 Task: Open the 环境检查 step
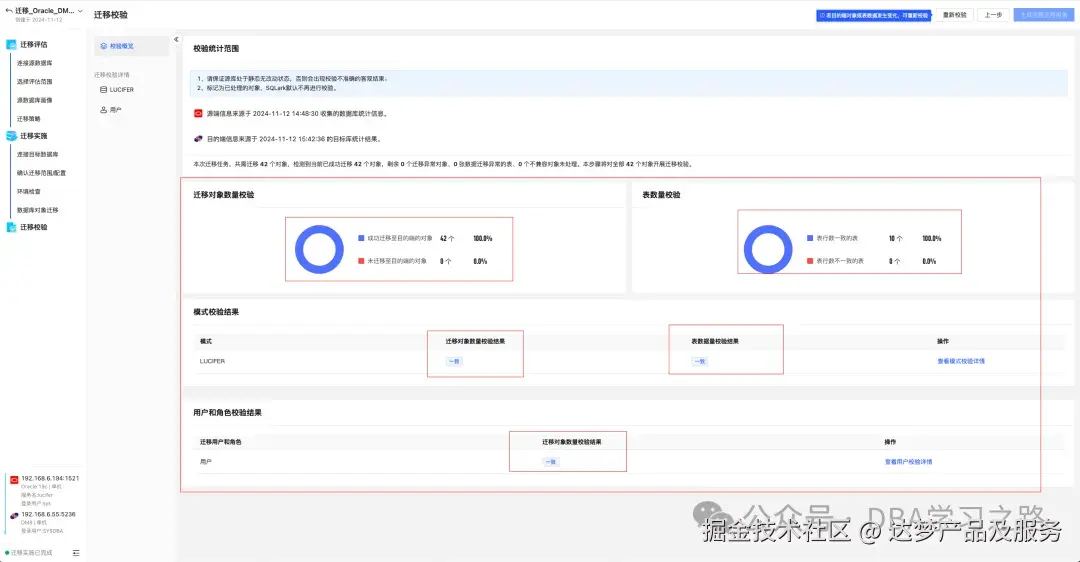[29, 191]
